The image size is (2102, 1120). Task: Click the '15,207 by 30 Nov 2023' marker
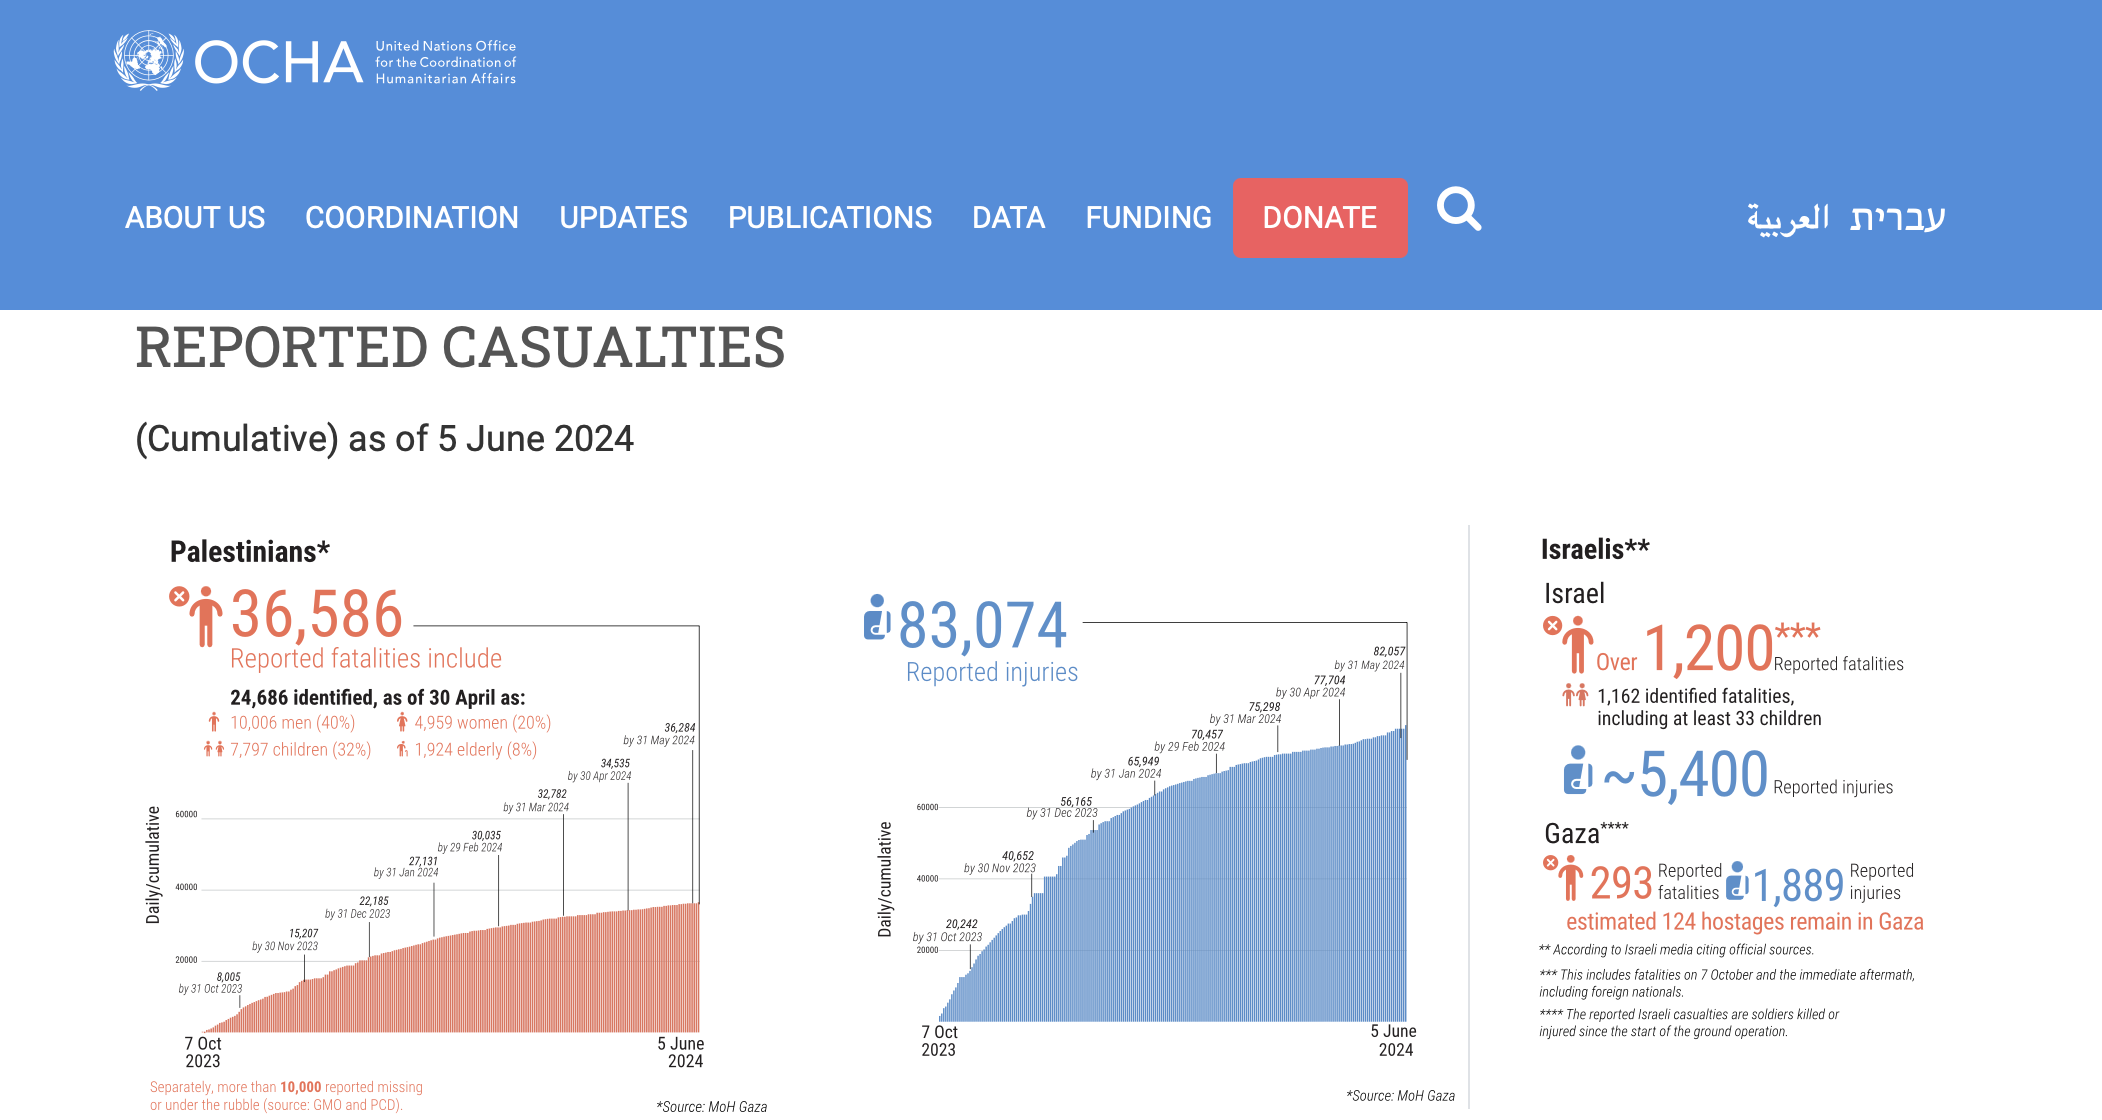click(285, 940)
